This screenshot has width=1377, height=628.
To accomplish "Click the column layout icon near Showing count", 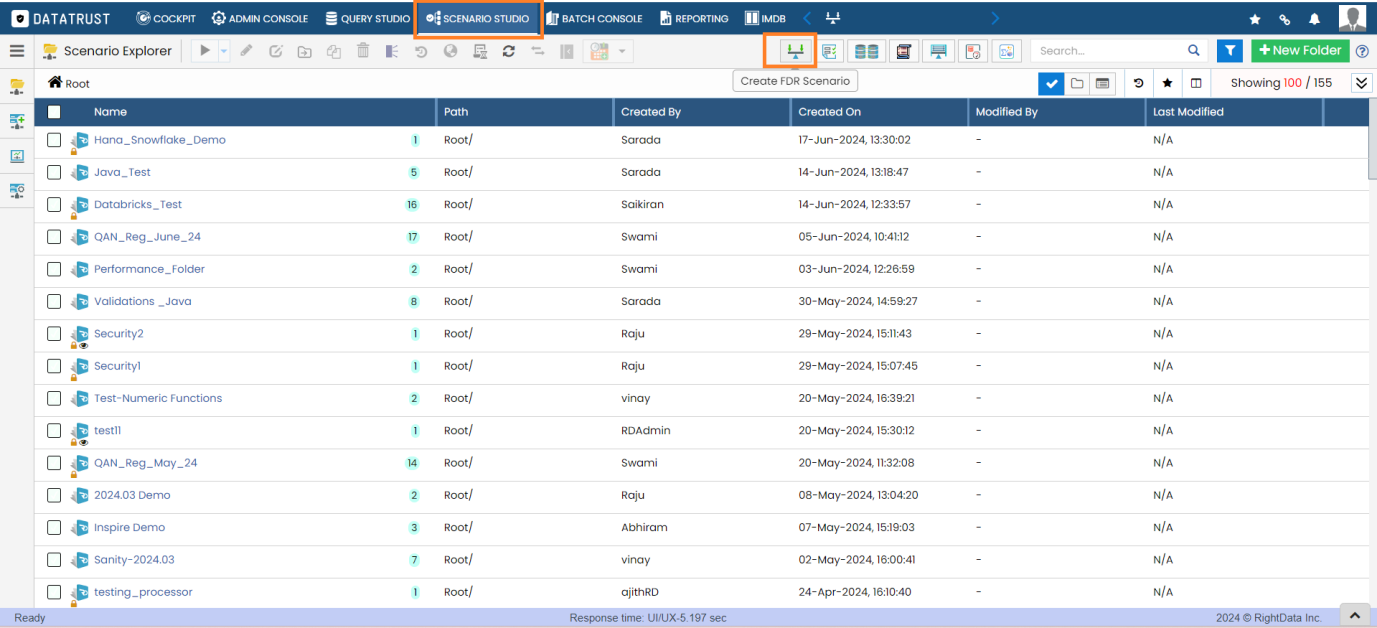I will coord(1195,83).
